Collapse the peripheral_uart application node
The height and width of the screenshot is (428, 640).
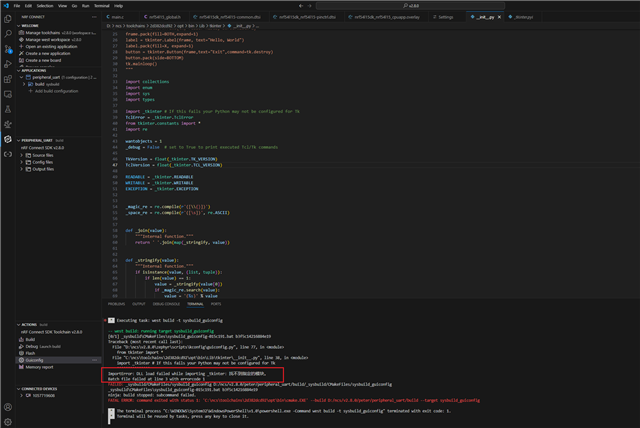[22, 77]
